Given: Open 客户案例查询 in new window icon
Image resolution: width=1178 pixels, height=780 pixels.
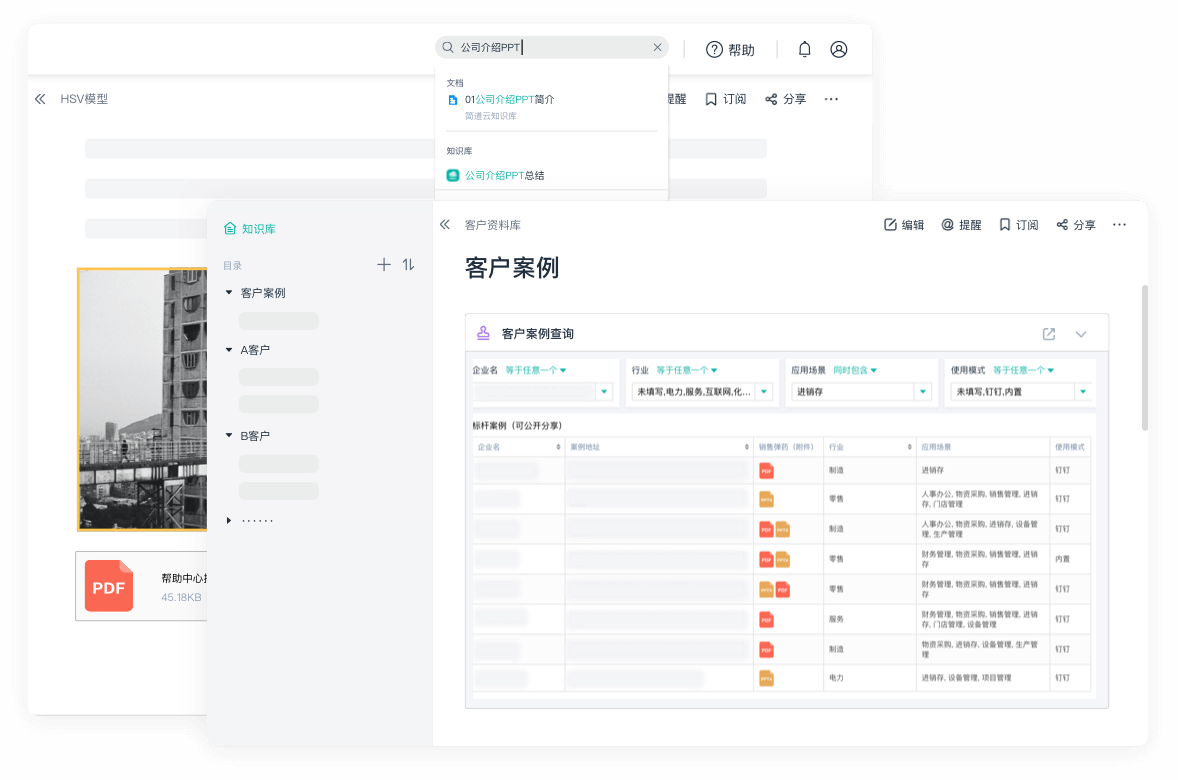Looking at the screenshot, I should click(x=1049, y=334).
